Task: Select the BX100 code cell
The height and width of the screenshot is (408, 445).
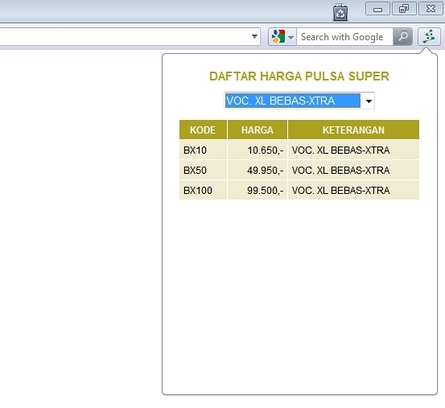Action: [203, 190]
